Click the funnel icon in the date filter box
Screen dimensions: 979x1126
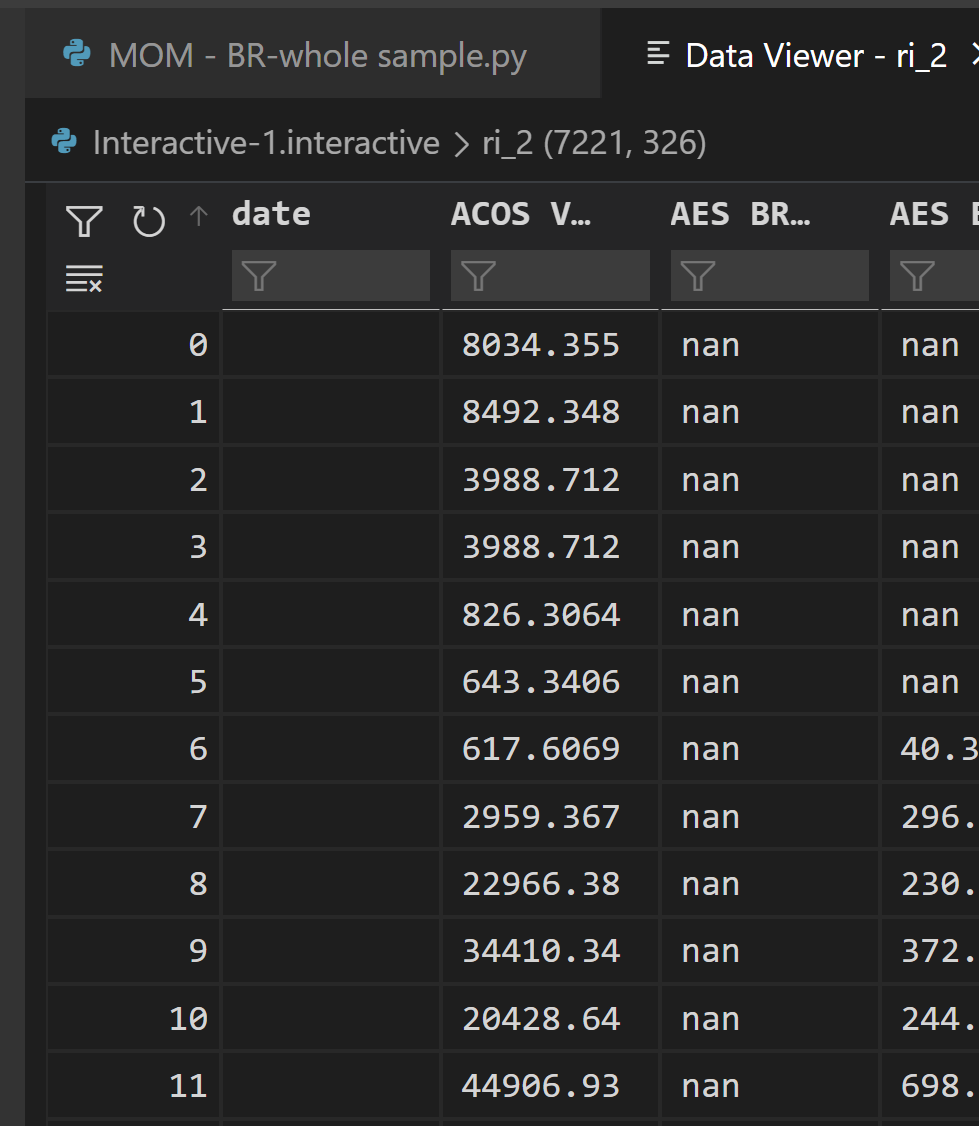click(x=261, y=277)
